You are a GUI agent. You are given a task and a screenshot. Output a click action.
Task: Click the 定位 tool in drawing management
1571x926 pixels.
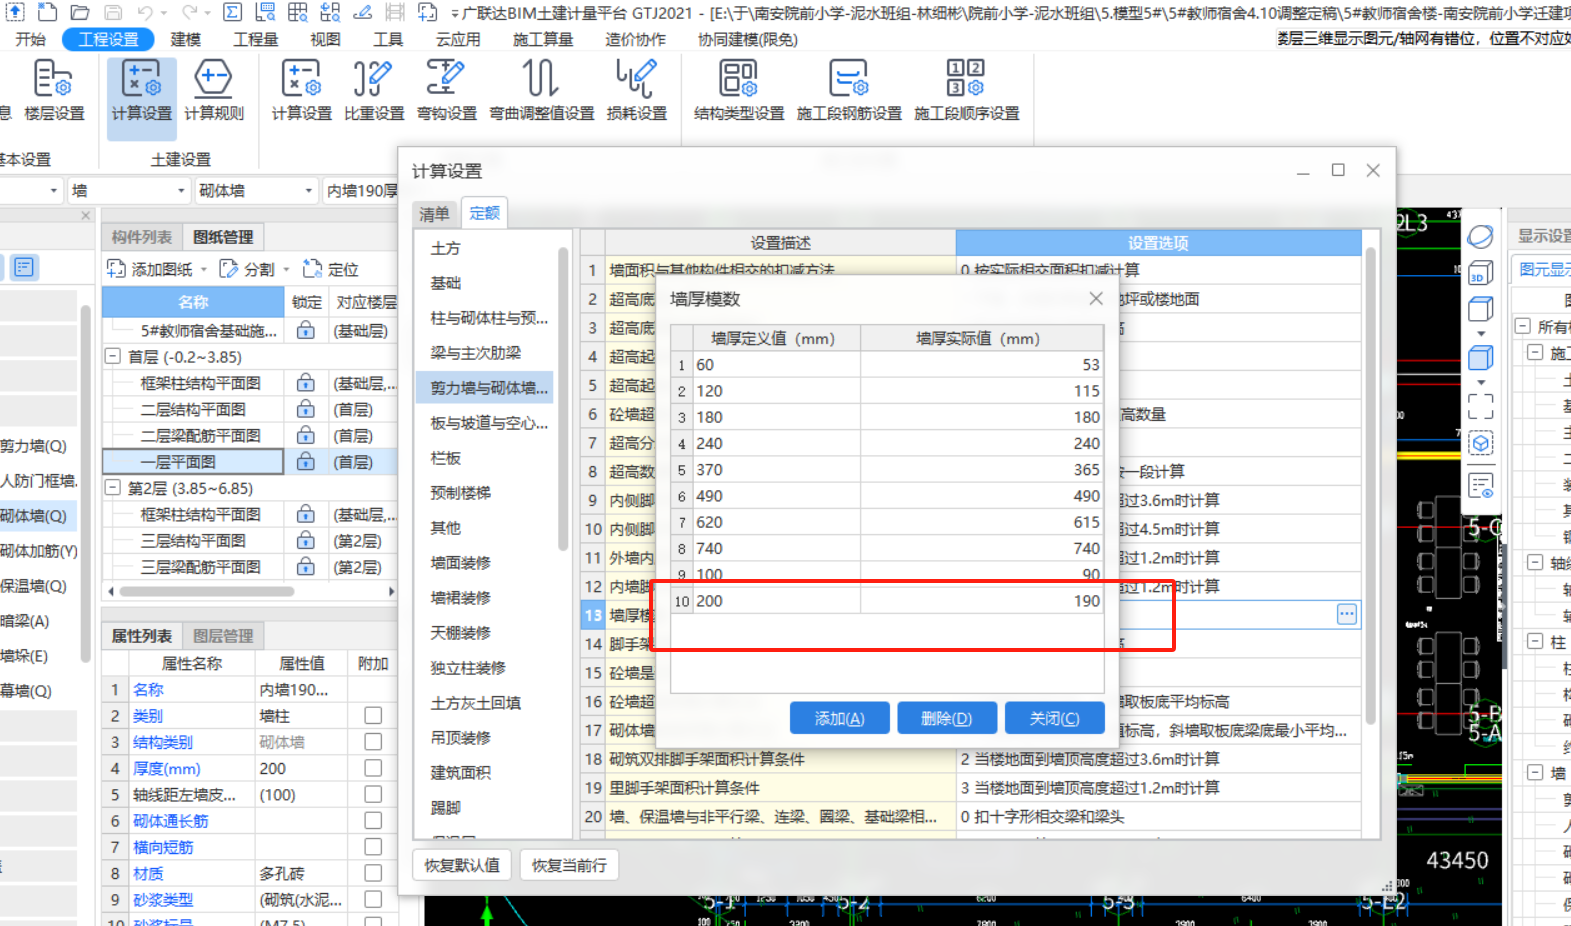pyautogui.click(x=331, y=269)
